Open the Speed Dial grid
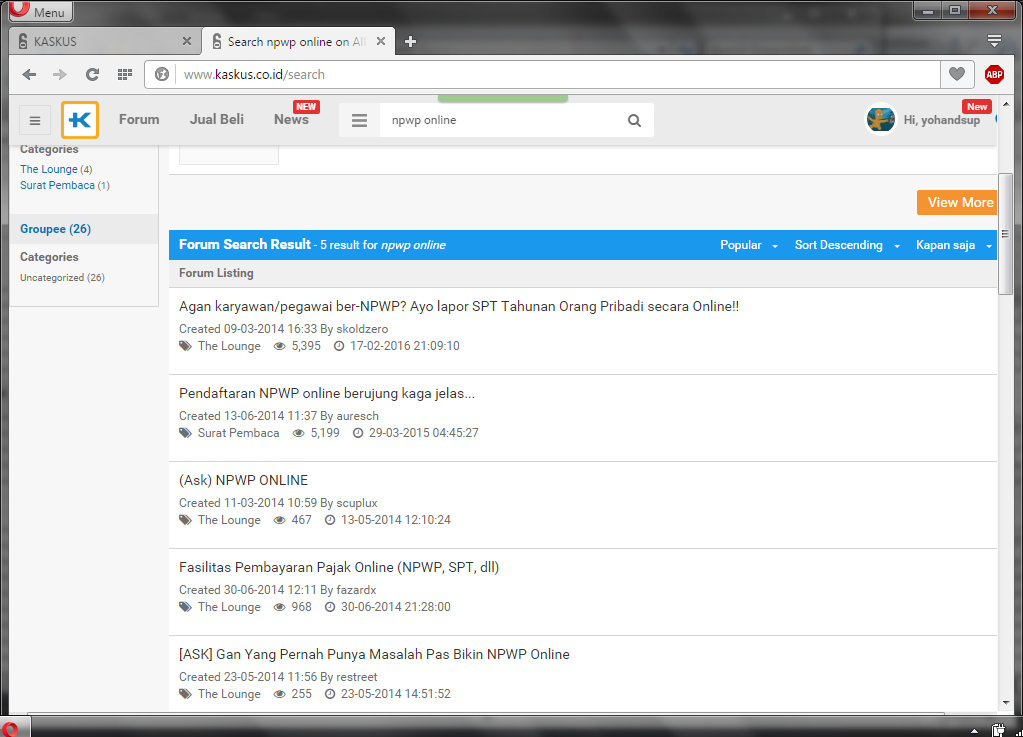 click(x=125, y=74)
